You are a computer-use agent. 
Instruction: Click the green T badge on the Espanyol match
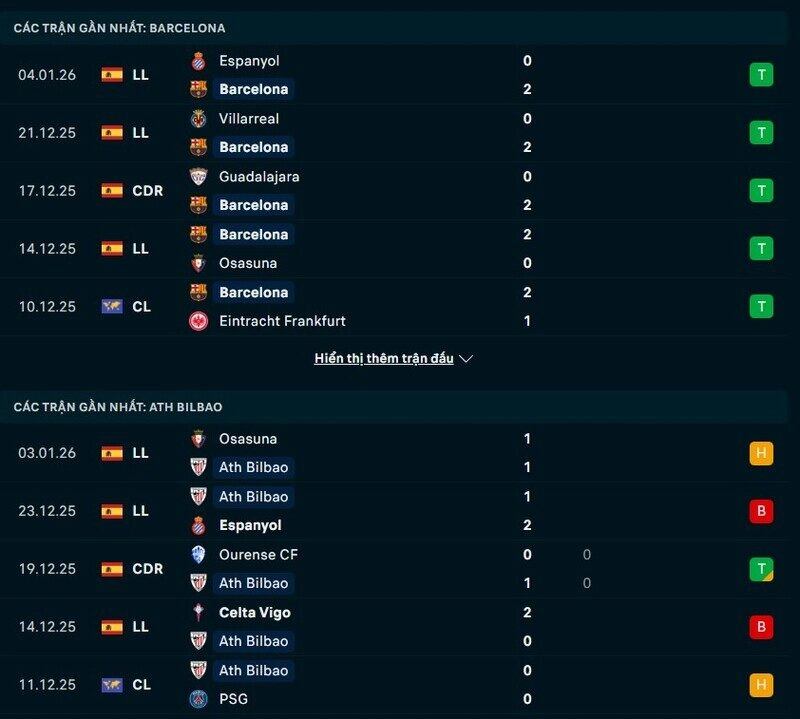coord(763,74)
